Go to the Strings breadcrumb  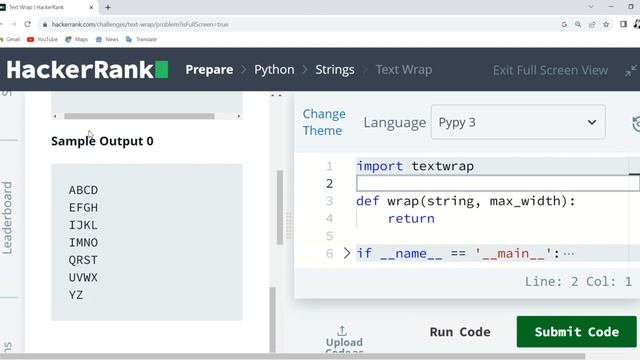[335, 70]
